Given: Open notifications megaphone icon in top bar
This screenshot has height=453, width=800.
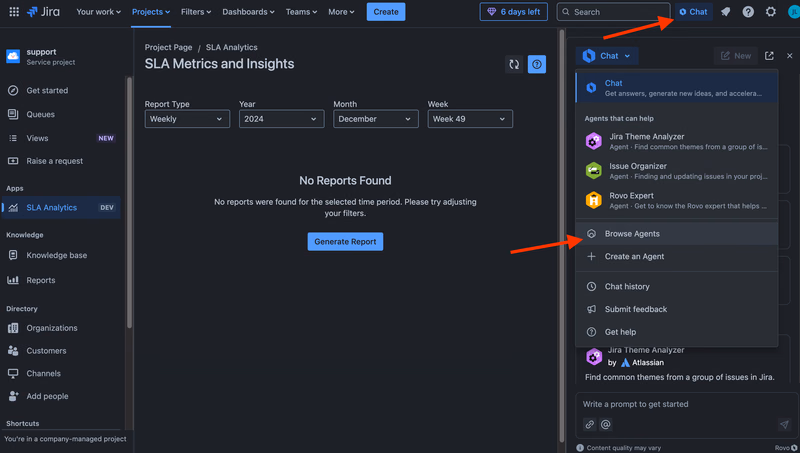Looking at the screenshot, I should coord(726,12).
